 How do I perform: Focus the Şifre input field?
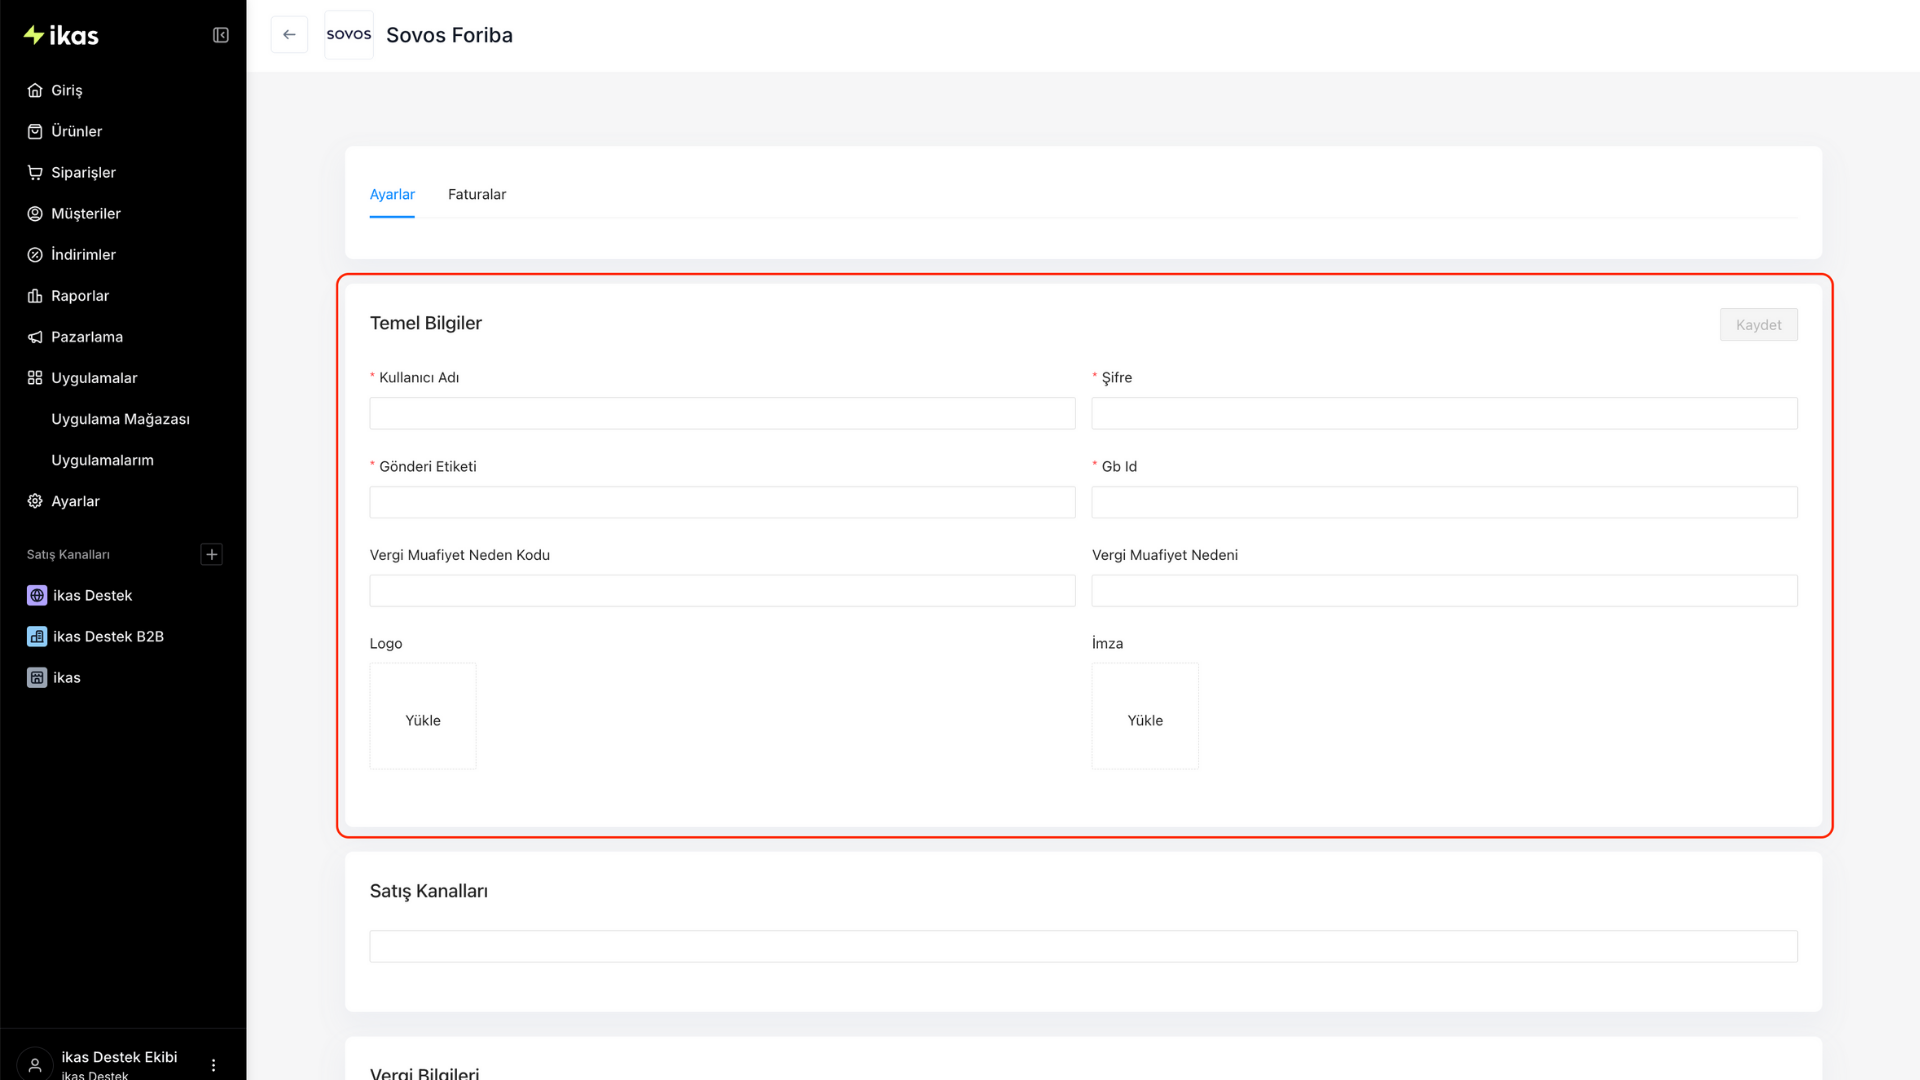pyautogui.click(x=1444, y=413)
